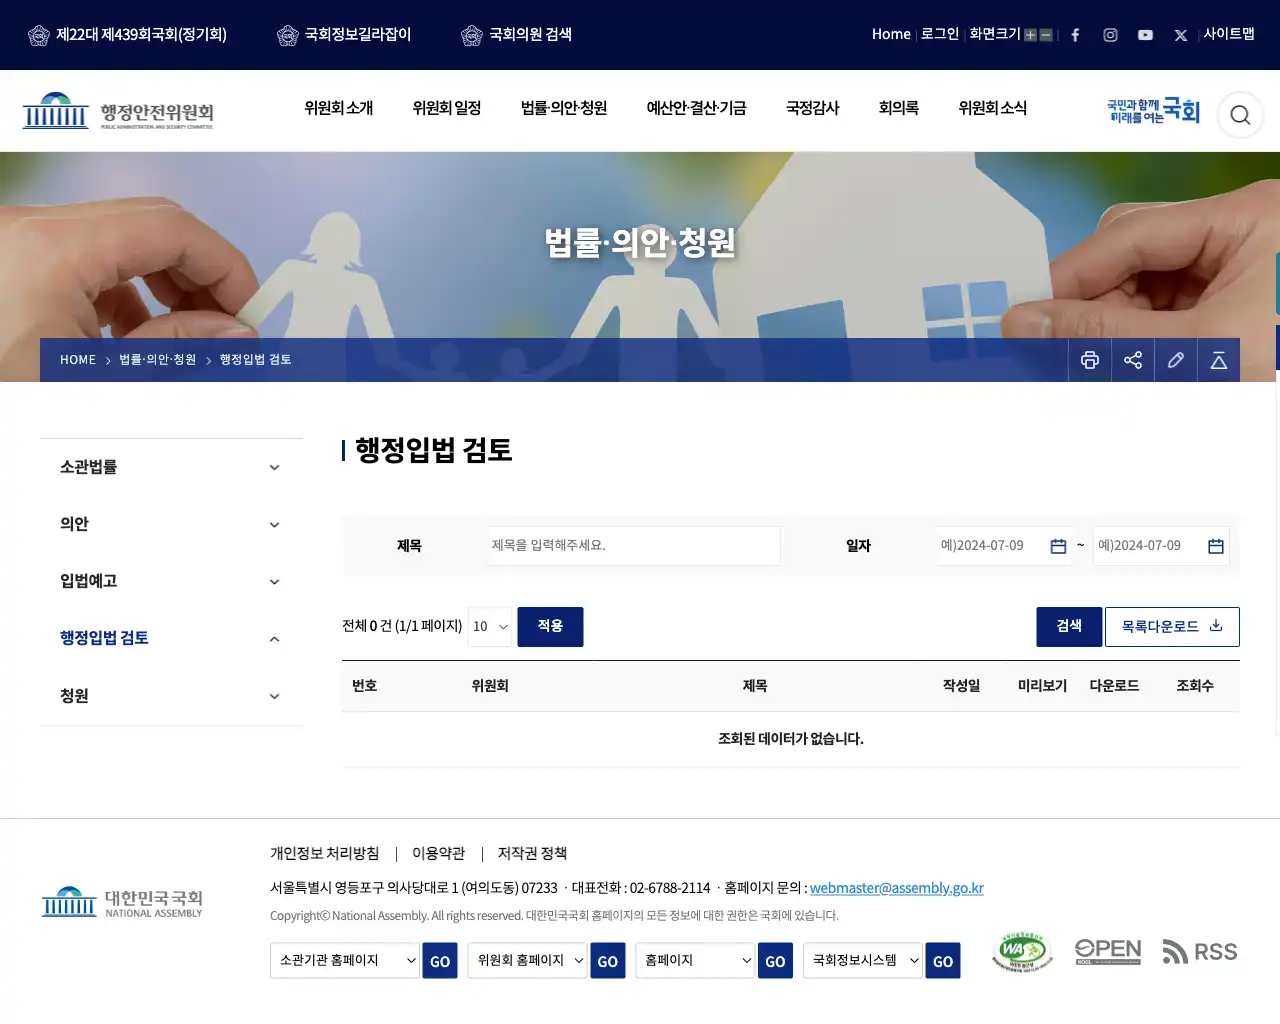Expand the 소관법률 sidebar menu
The width and height of the screenshot is (1280, 1024).
pos(171,467)
